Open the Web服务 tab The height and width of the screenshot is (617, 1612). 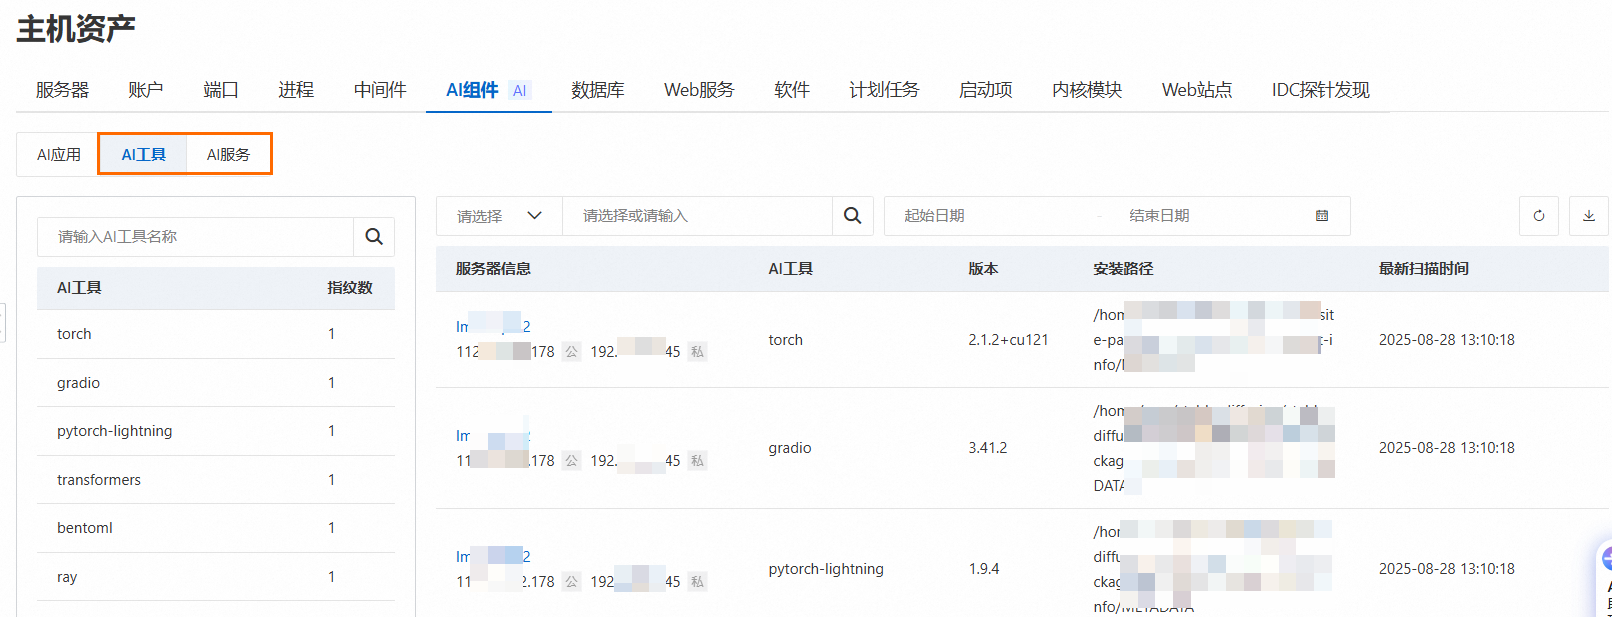tap(699, 90)
